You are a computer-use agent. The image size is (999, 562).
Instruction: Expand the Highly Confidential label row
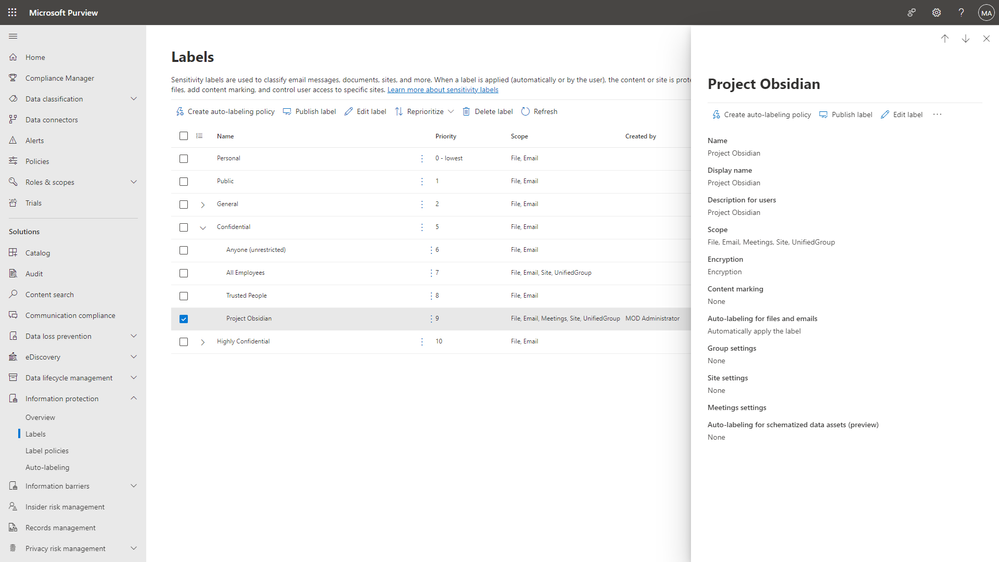click(203, 342)
